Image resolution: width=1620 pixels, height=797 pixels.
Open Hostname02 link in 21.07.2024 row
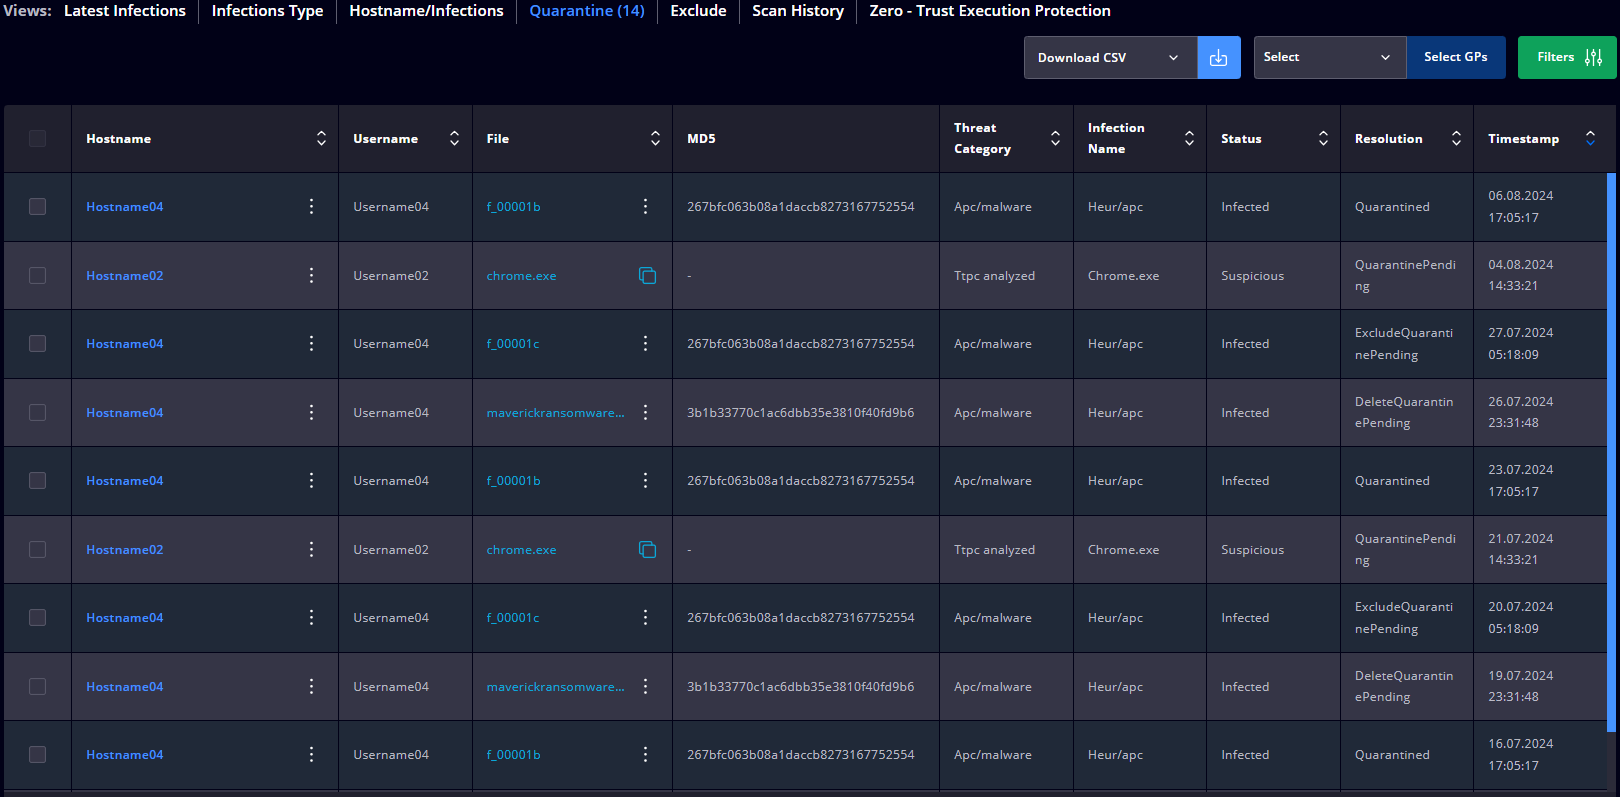(124, 550)
